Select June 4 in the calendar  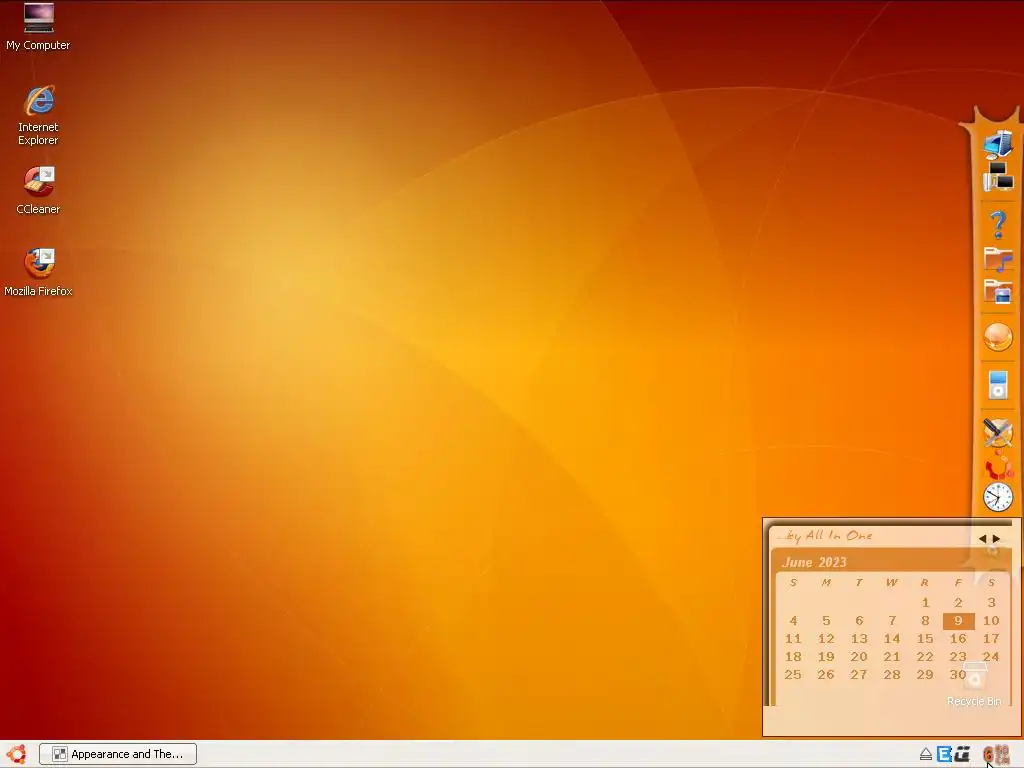coord(793,621)
